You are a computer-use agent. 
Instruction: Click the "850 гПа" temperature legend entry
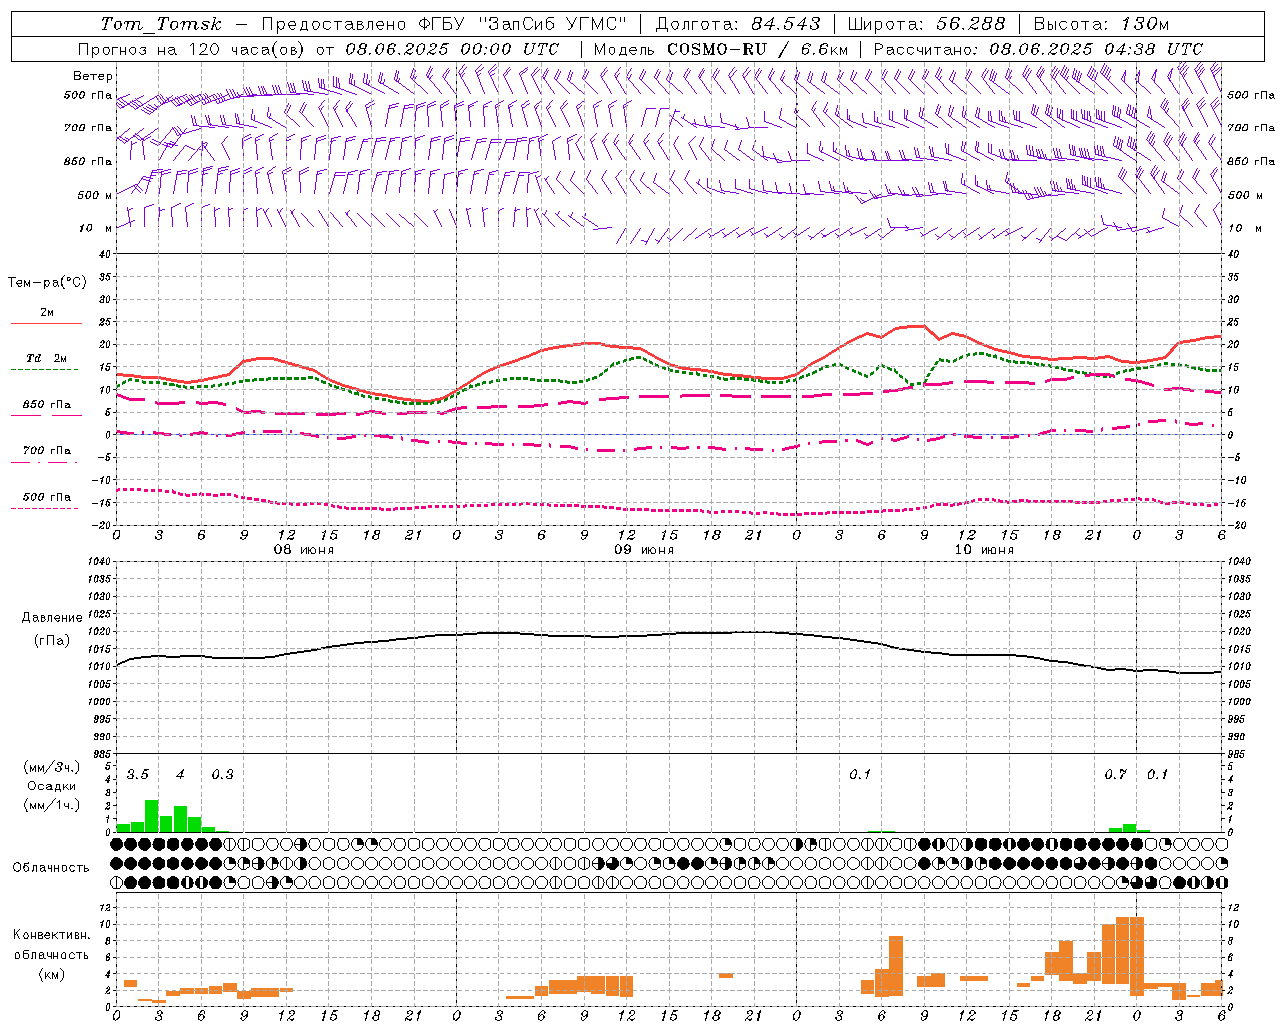click(x=47, y=404)
